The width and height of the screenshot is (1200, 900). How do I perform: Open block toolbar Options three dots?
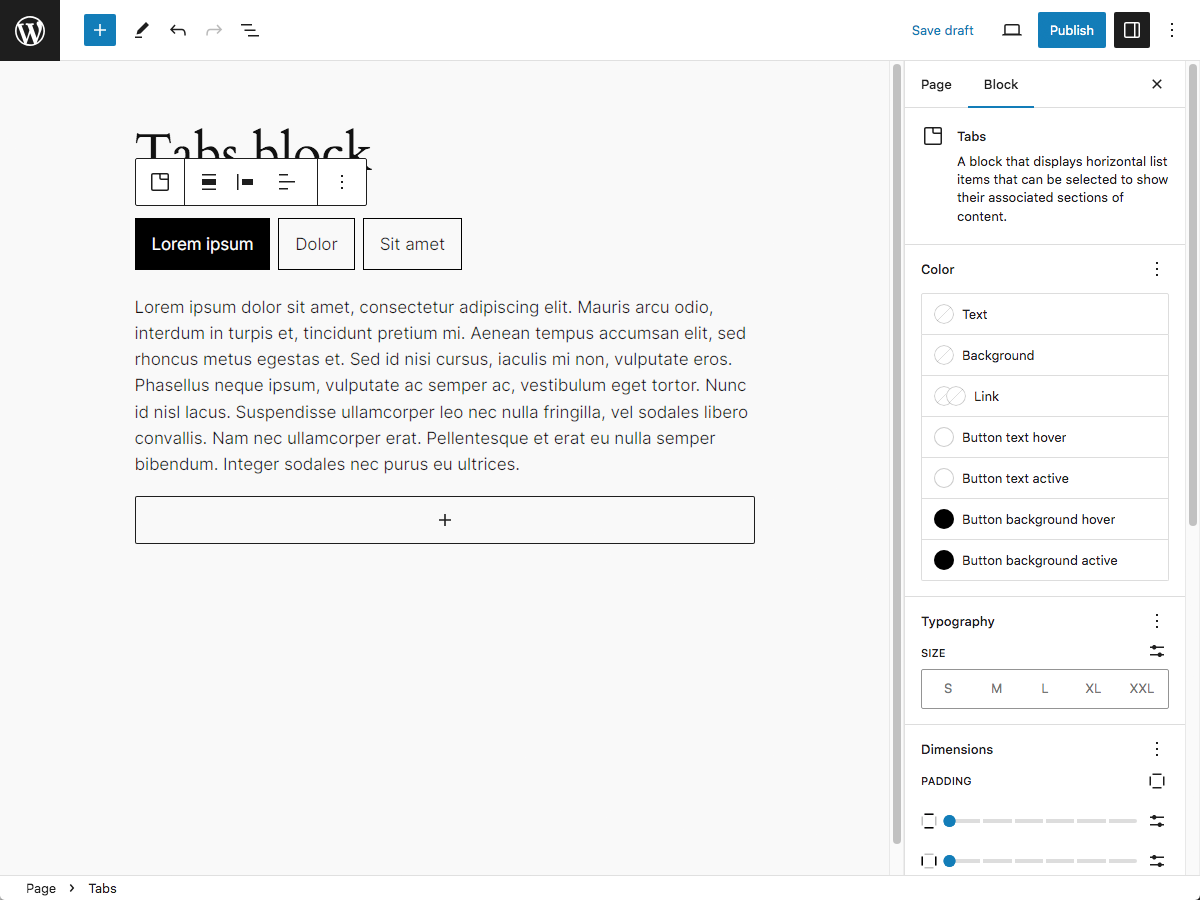pos(342,182)
